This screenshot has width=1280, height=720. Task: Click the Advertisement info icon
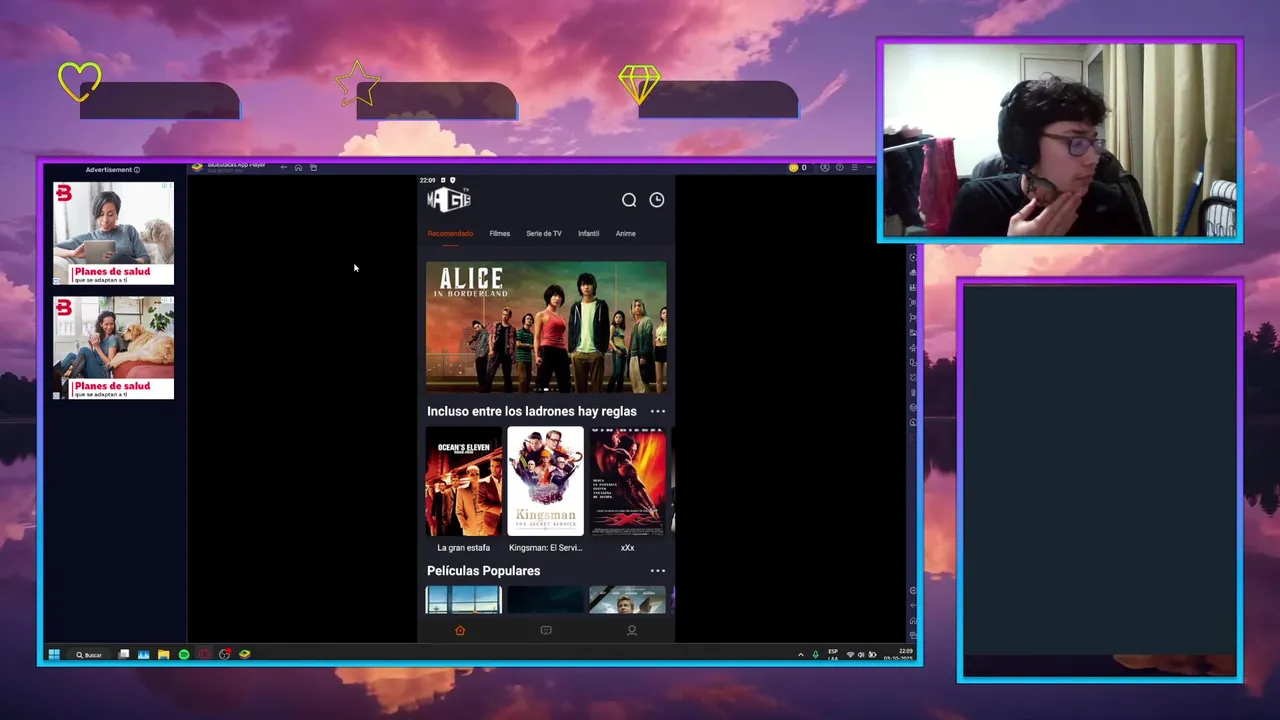pos(137,170)
